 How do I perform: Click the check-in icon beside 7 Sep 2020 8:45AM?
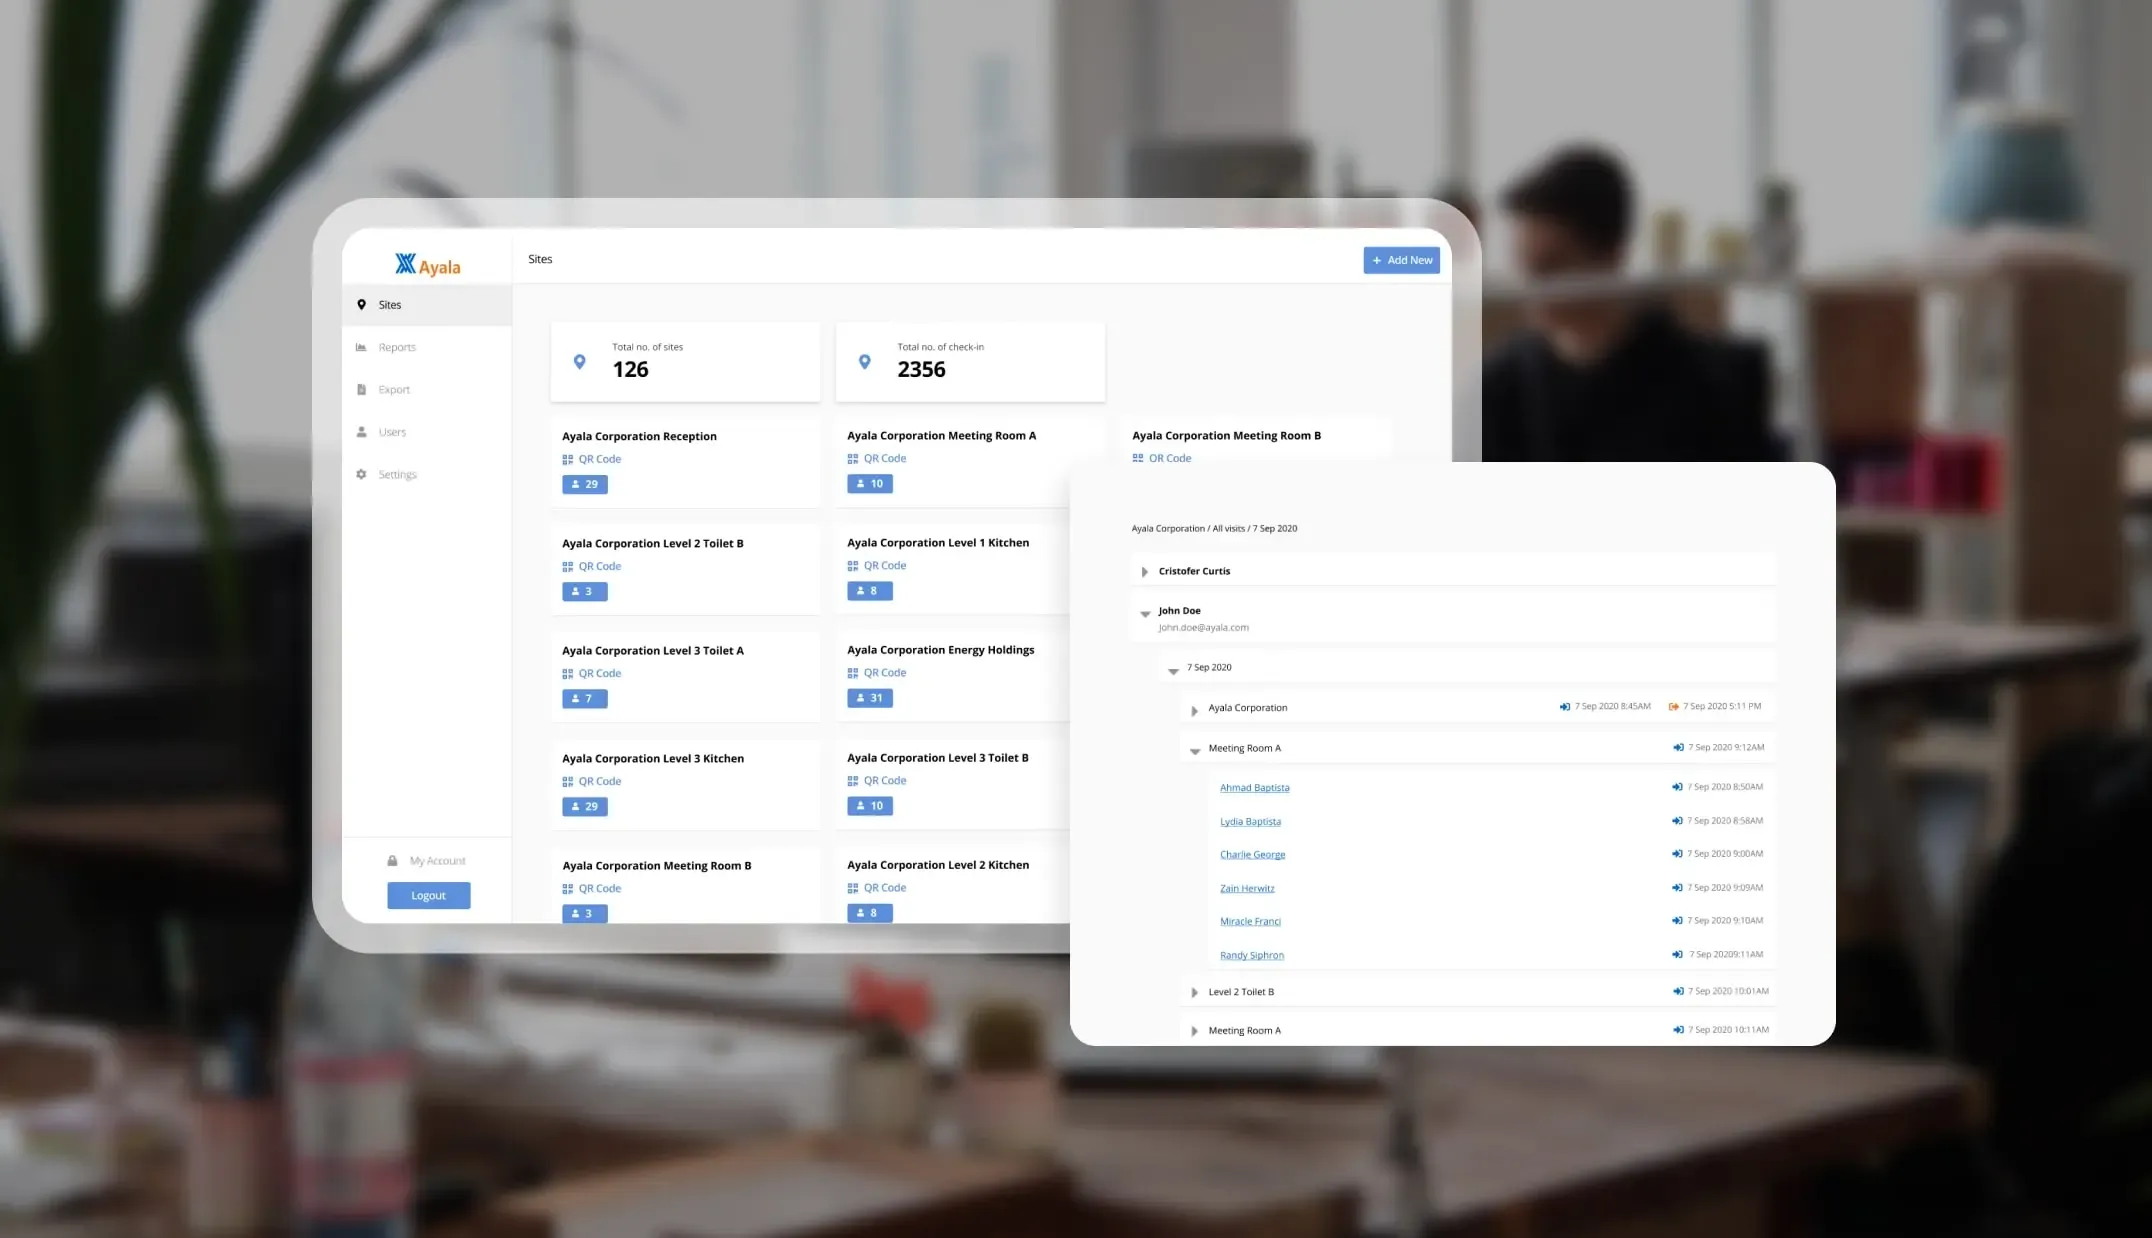[x=1565, y=707]
